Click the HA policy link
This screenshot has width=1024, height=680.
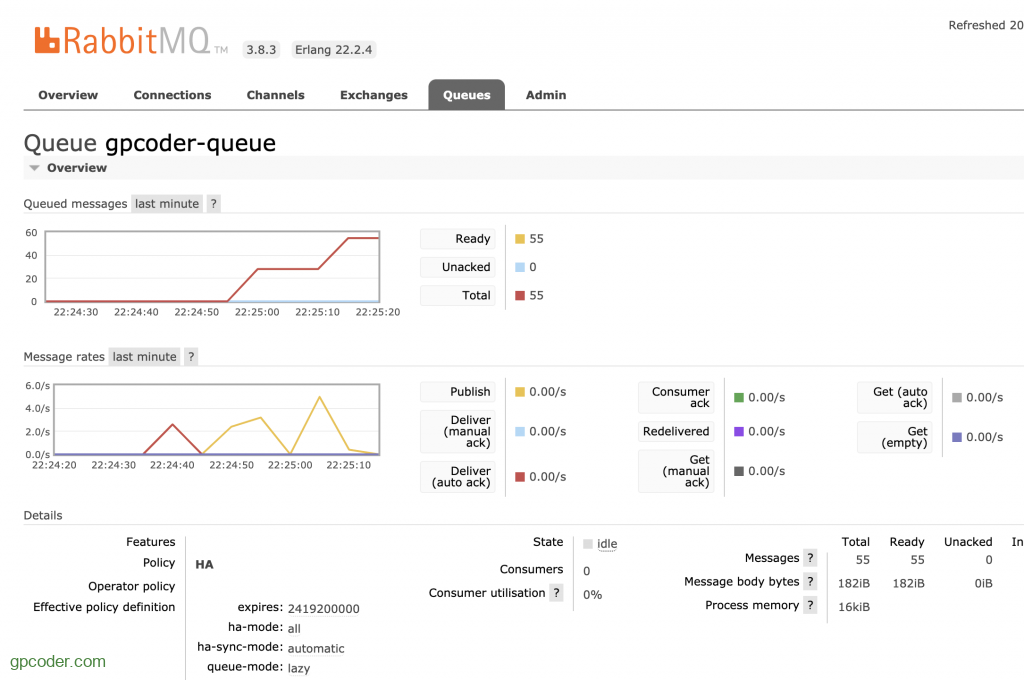tap(204, 564)
